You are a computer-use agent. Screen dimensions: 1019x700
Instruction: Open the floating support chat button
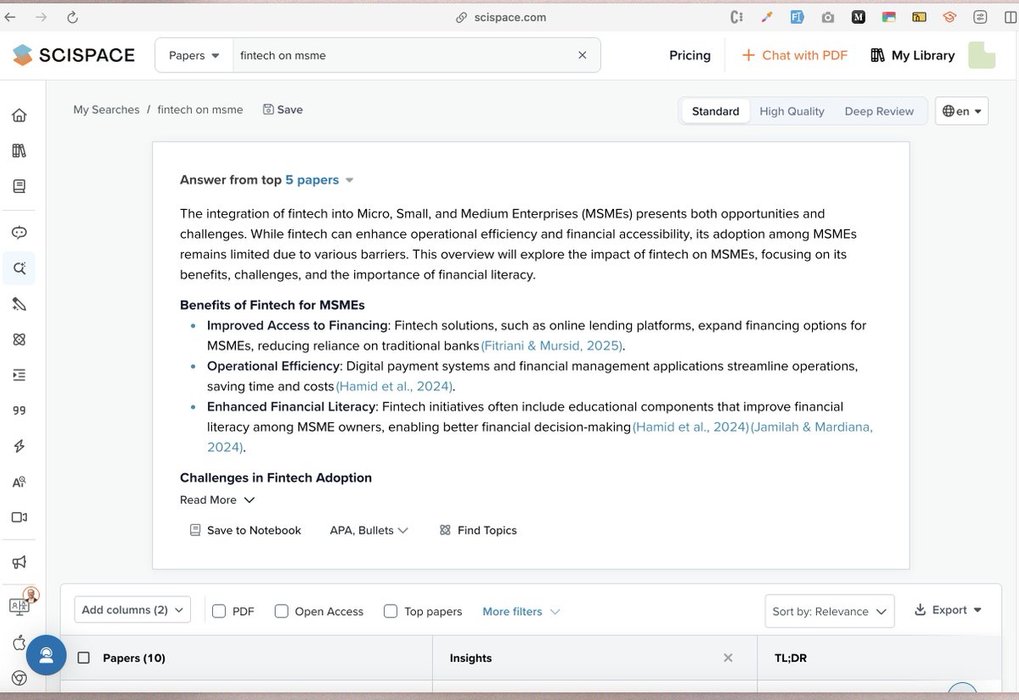46,655
